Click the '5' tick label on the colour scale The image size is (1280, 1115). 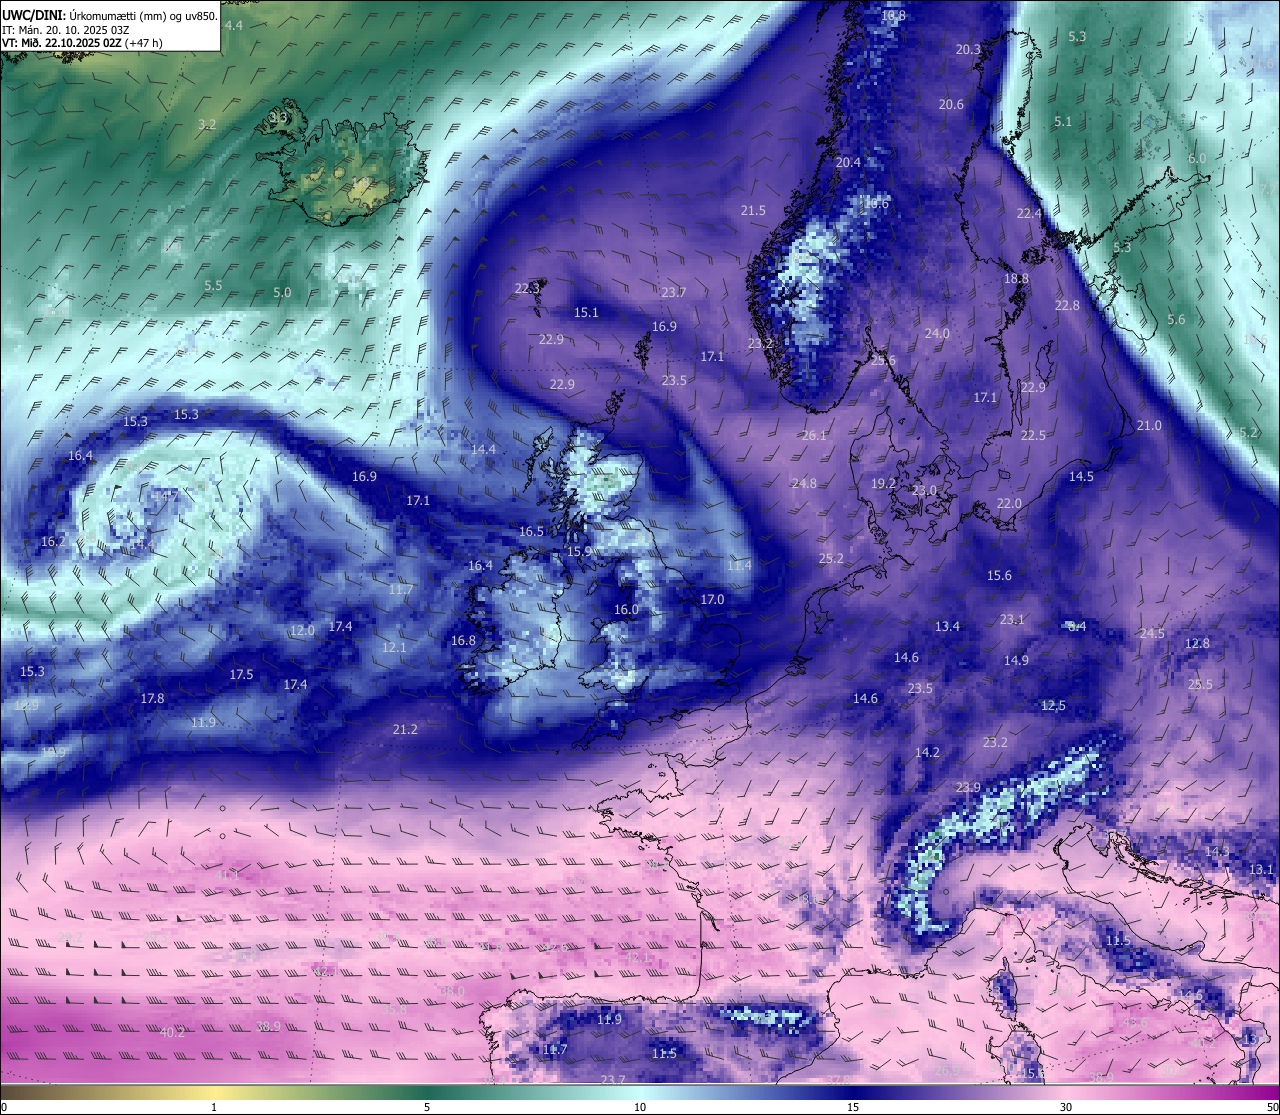[x=427, y=1107]
